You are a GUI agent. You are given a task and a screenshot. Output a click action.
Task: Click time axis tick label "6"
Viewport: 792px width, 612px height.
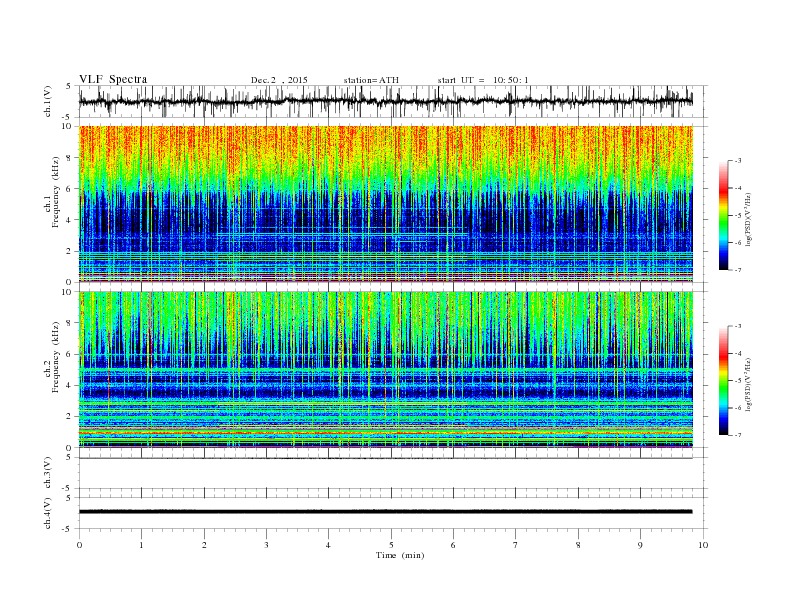pos(453,545)
